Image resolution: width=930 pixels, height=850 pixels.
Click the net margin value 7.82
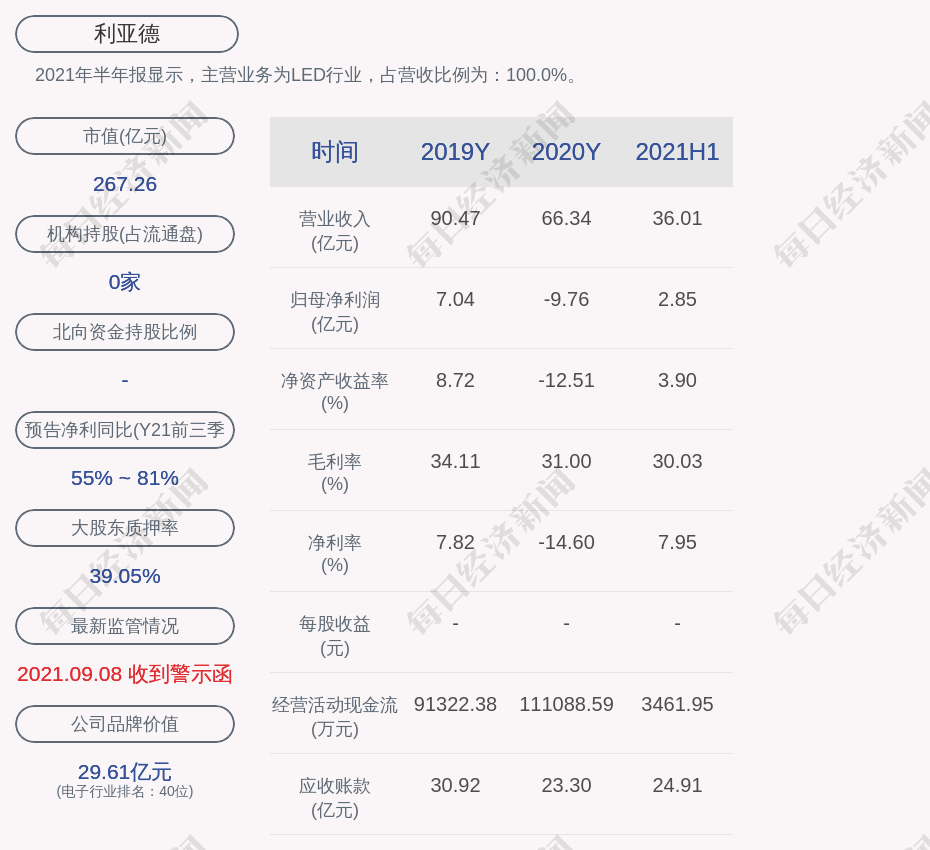(x=456, y=542)
